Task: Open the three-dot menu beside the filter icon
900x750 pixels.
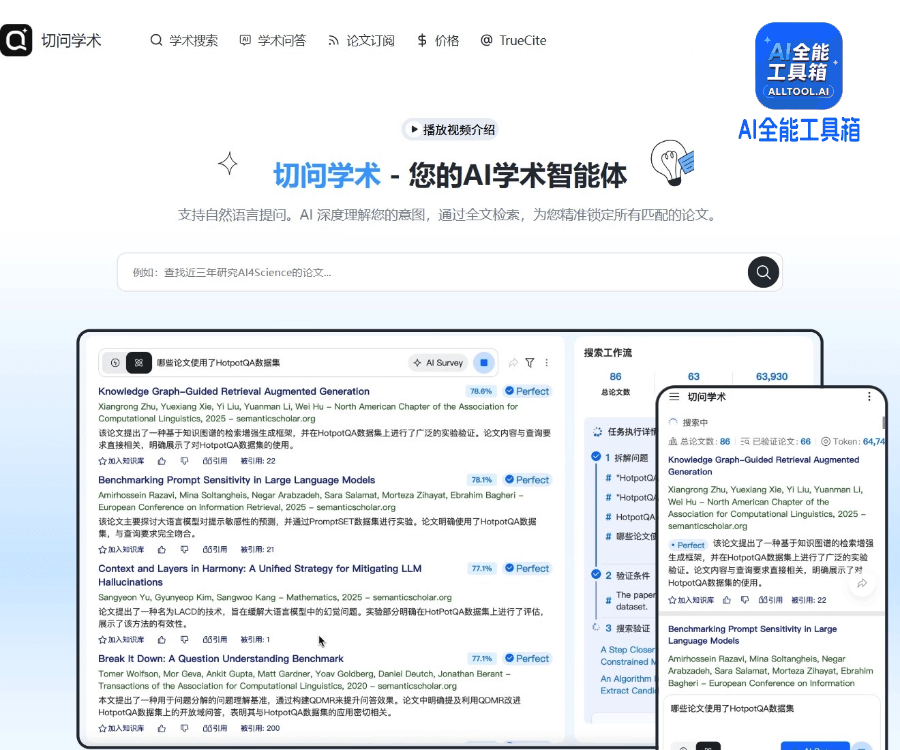Action: (546, 363)
